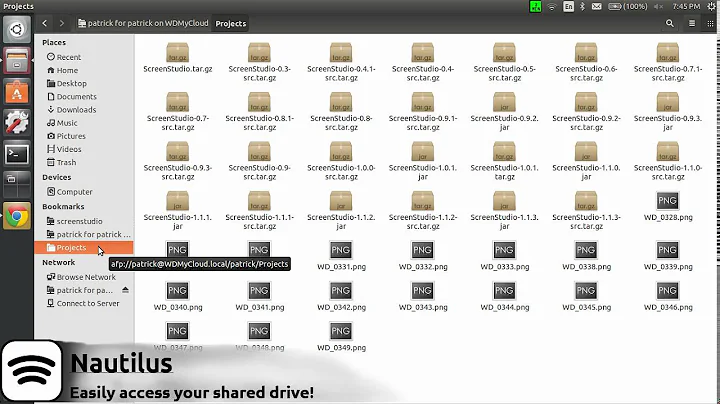Go back with the left arrow button
This screenshot has height=404, width=720.
pyautogui.click(x=45, y=23)
